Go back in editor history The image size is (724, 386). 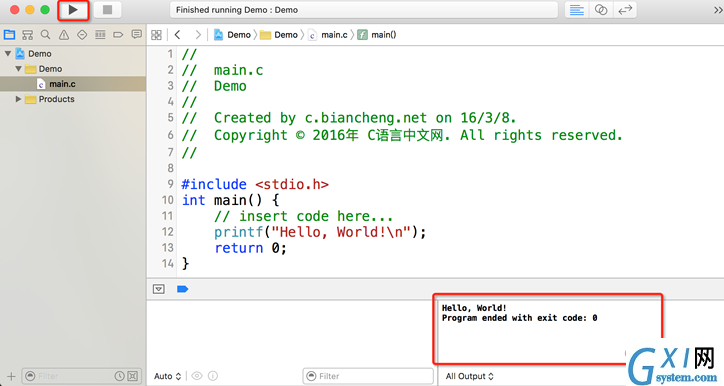177,35
